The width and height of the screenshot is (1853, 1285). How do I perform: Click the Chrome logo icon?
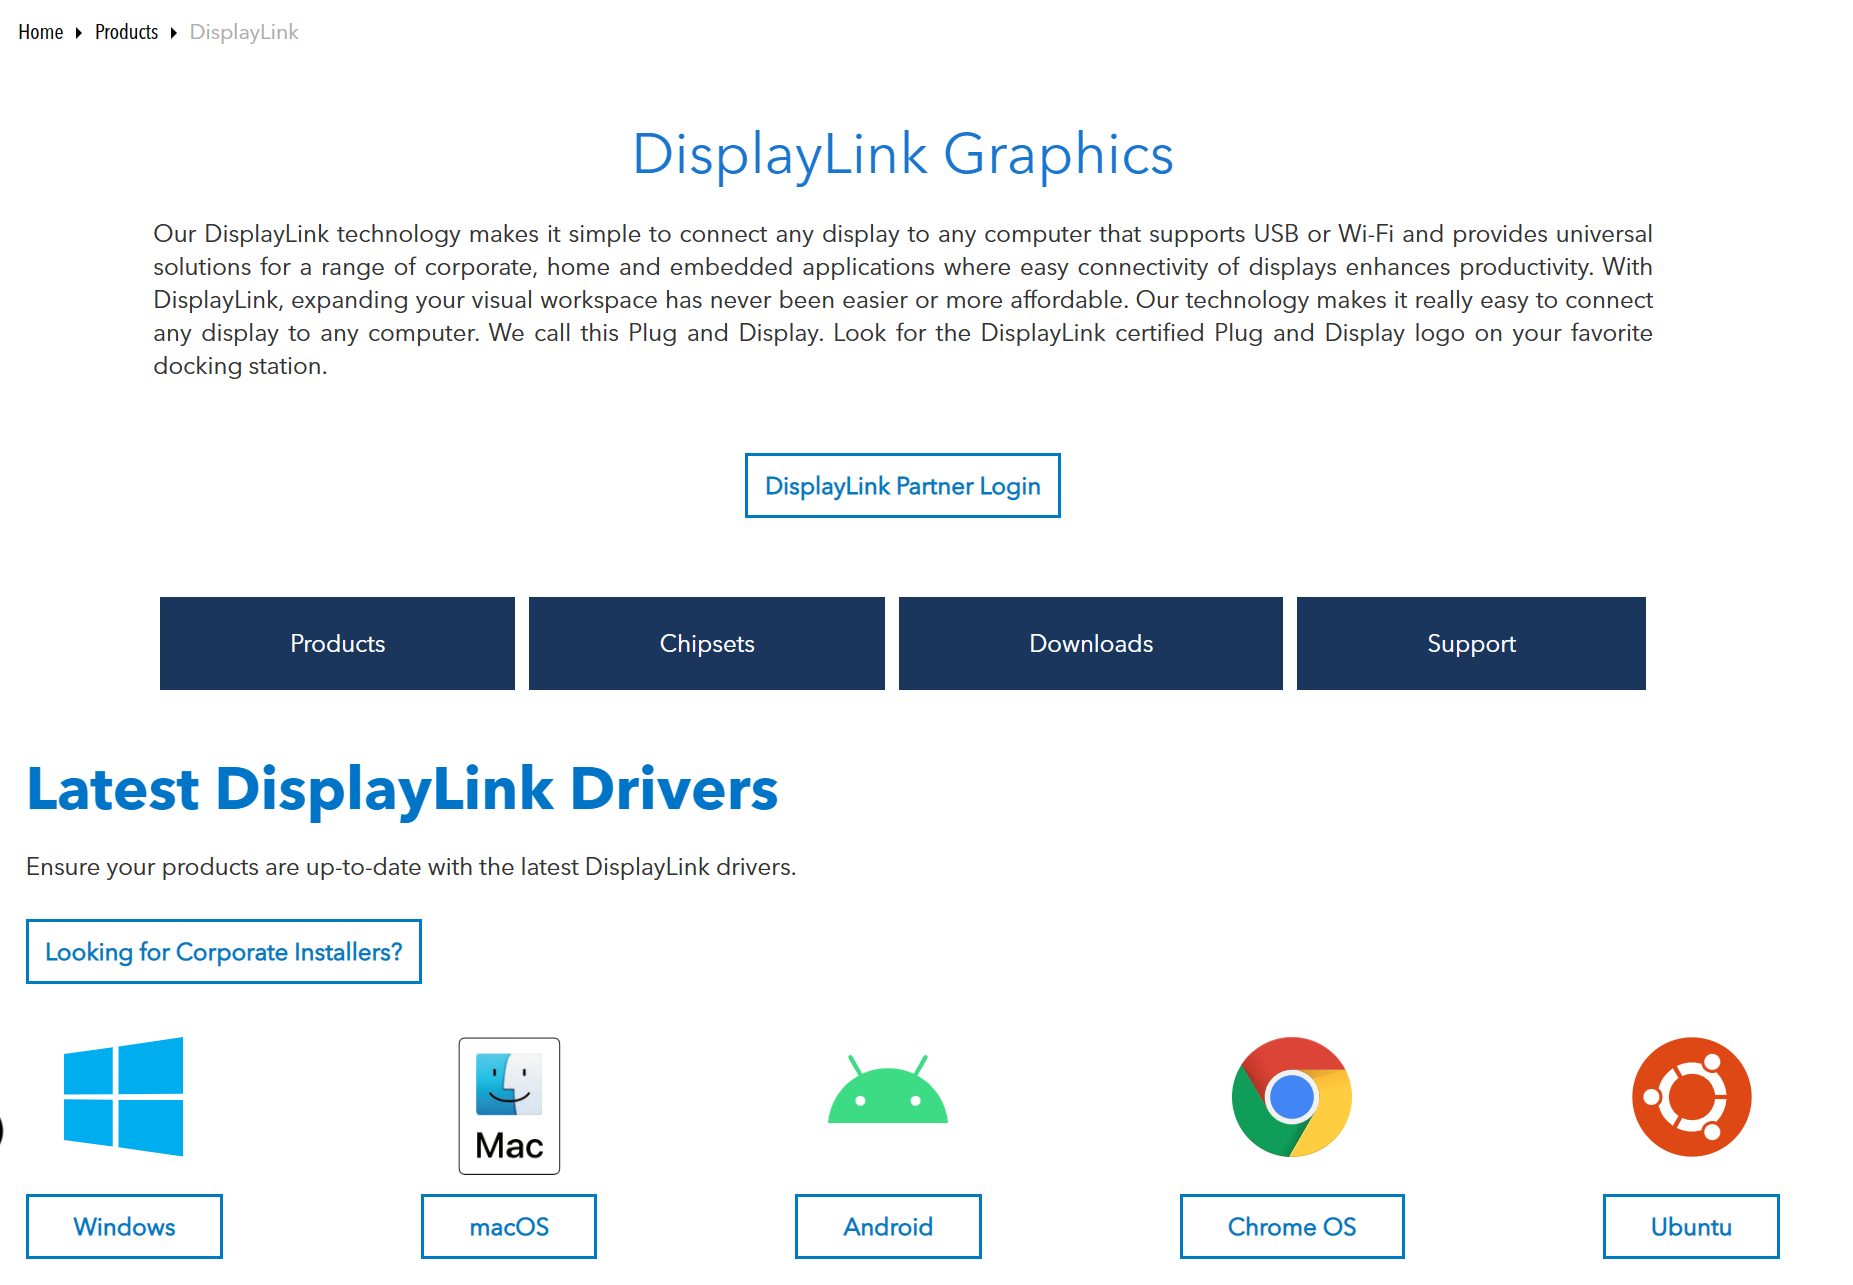tap(1292, 1097)
